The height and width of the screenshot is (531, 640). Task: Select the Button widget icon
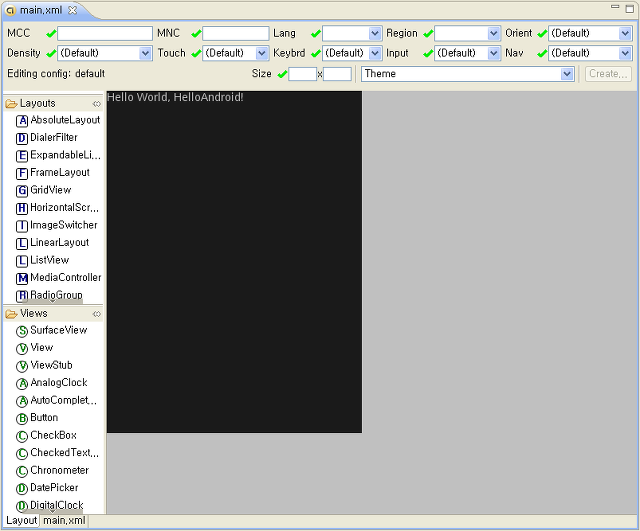point(22,419)
